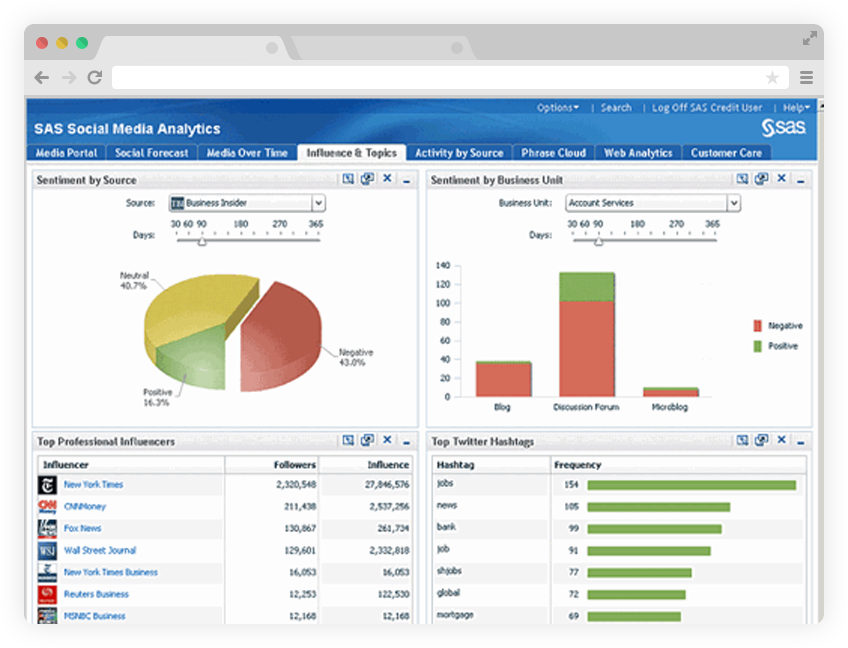The image size is (848, 648).
Task: Maximize the Sentiment by Source panel
Action: click(x=348, y=178)
